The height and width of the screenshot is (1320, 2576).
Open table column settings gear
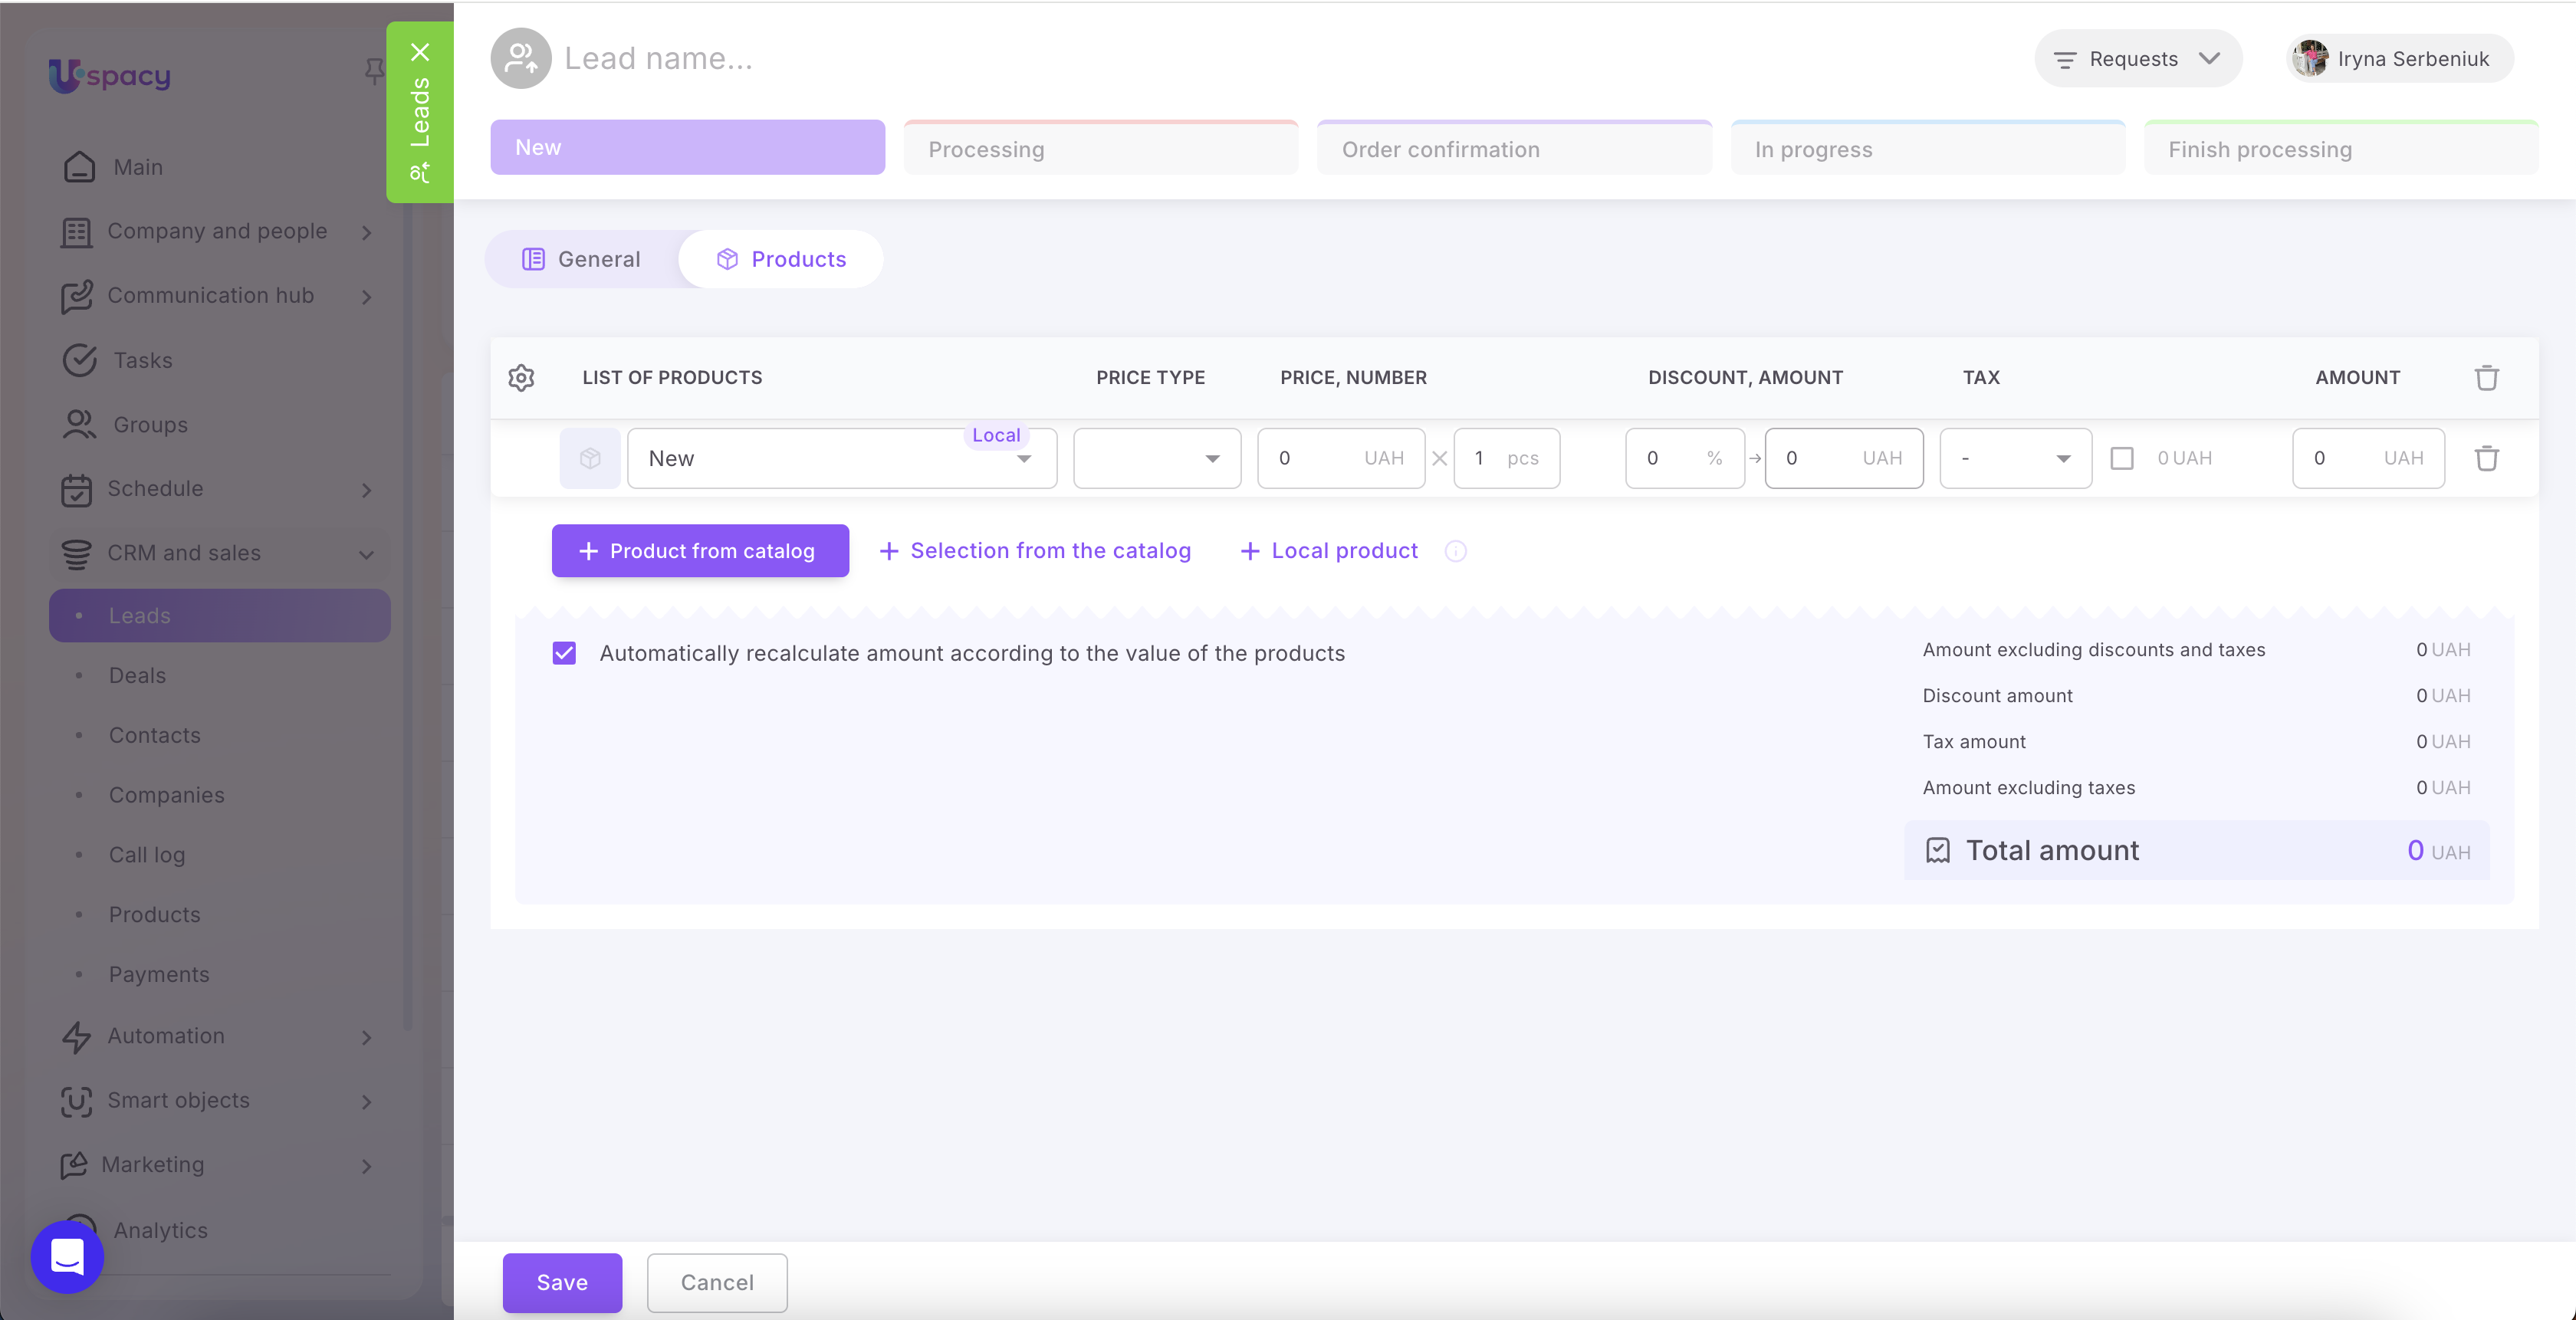(x=521, y=378)
